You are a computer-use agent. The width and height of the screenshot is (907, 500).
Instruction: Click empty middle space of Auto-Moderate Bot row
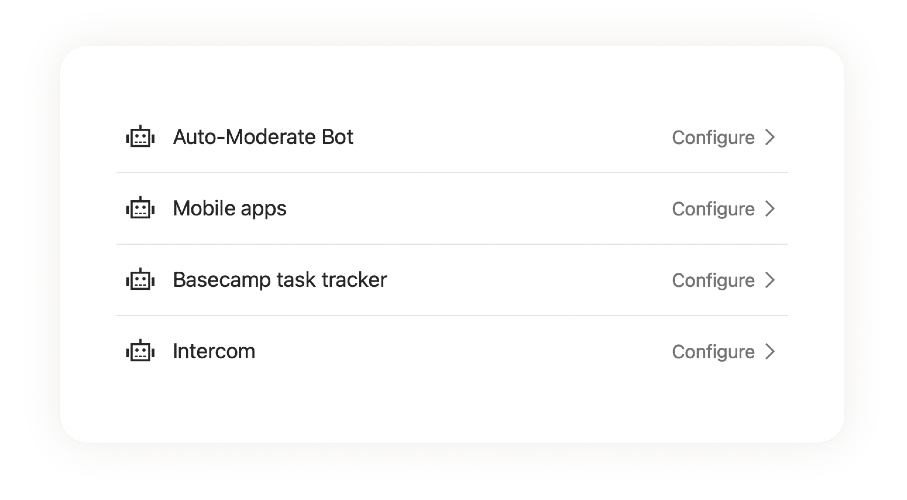point(510,137)
